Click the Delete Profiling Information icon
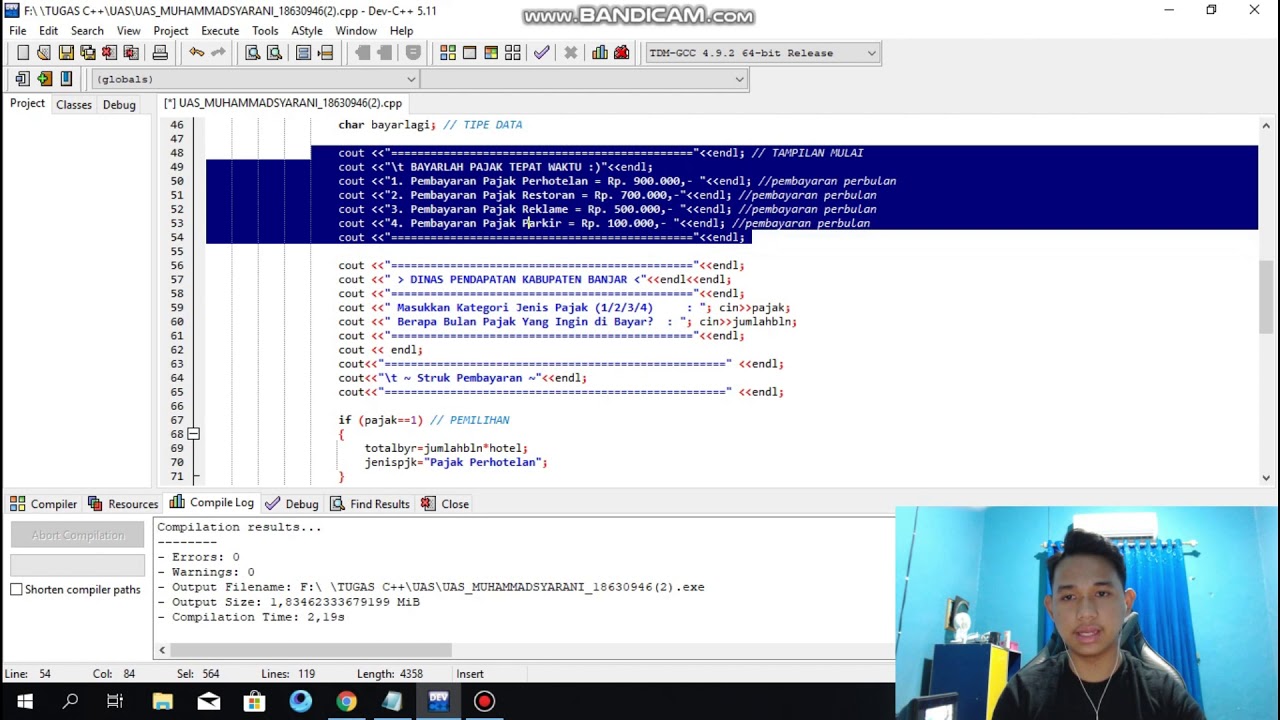Screen dimensions: 1280x720 click(621, 53)
